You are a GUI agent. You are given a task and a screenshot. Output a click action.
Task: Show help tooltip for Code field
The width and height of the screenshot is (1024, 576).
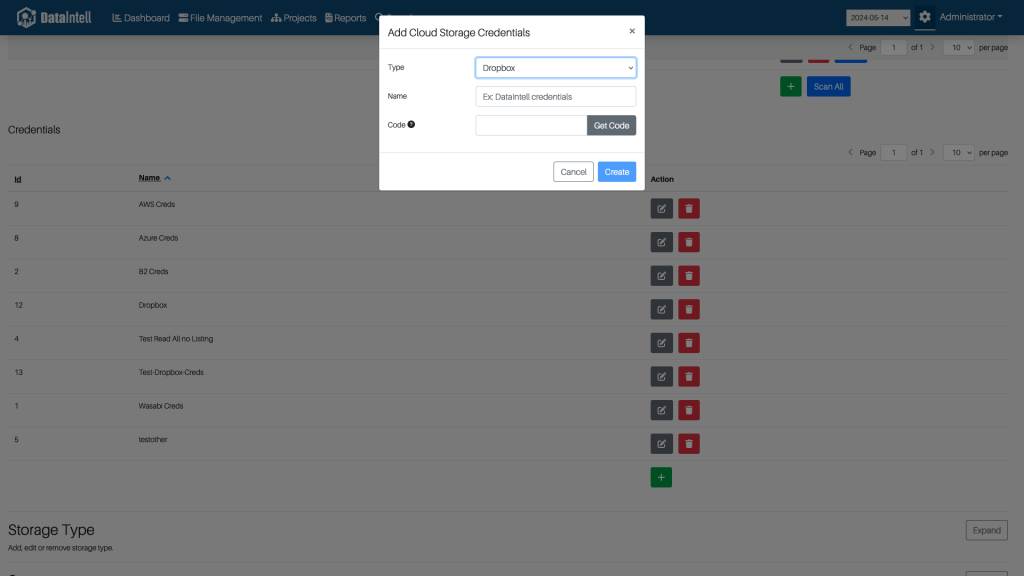click(411, 124)
